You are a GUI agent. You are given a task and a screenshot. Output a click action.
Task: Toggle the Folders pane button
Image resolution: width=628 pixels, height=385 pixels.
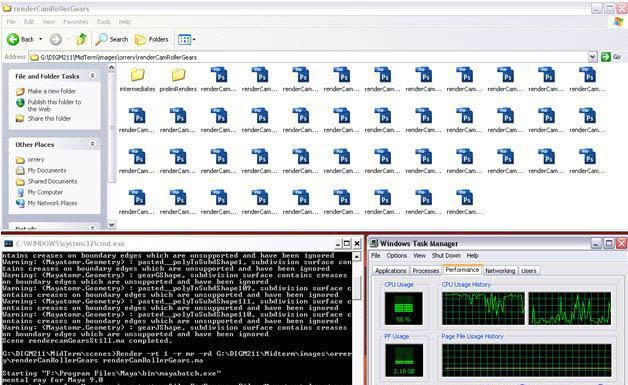pyautogui.click(x=152, y=39)
